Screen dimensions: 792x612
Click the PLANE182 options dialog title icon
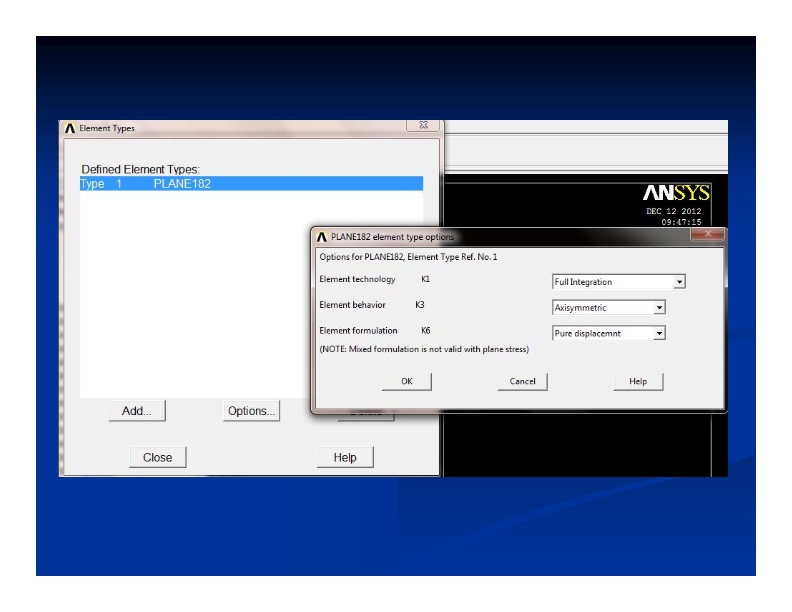pyautogui.click(x=321, y=236)
